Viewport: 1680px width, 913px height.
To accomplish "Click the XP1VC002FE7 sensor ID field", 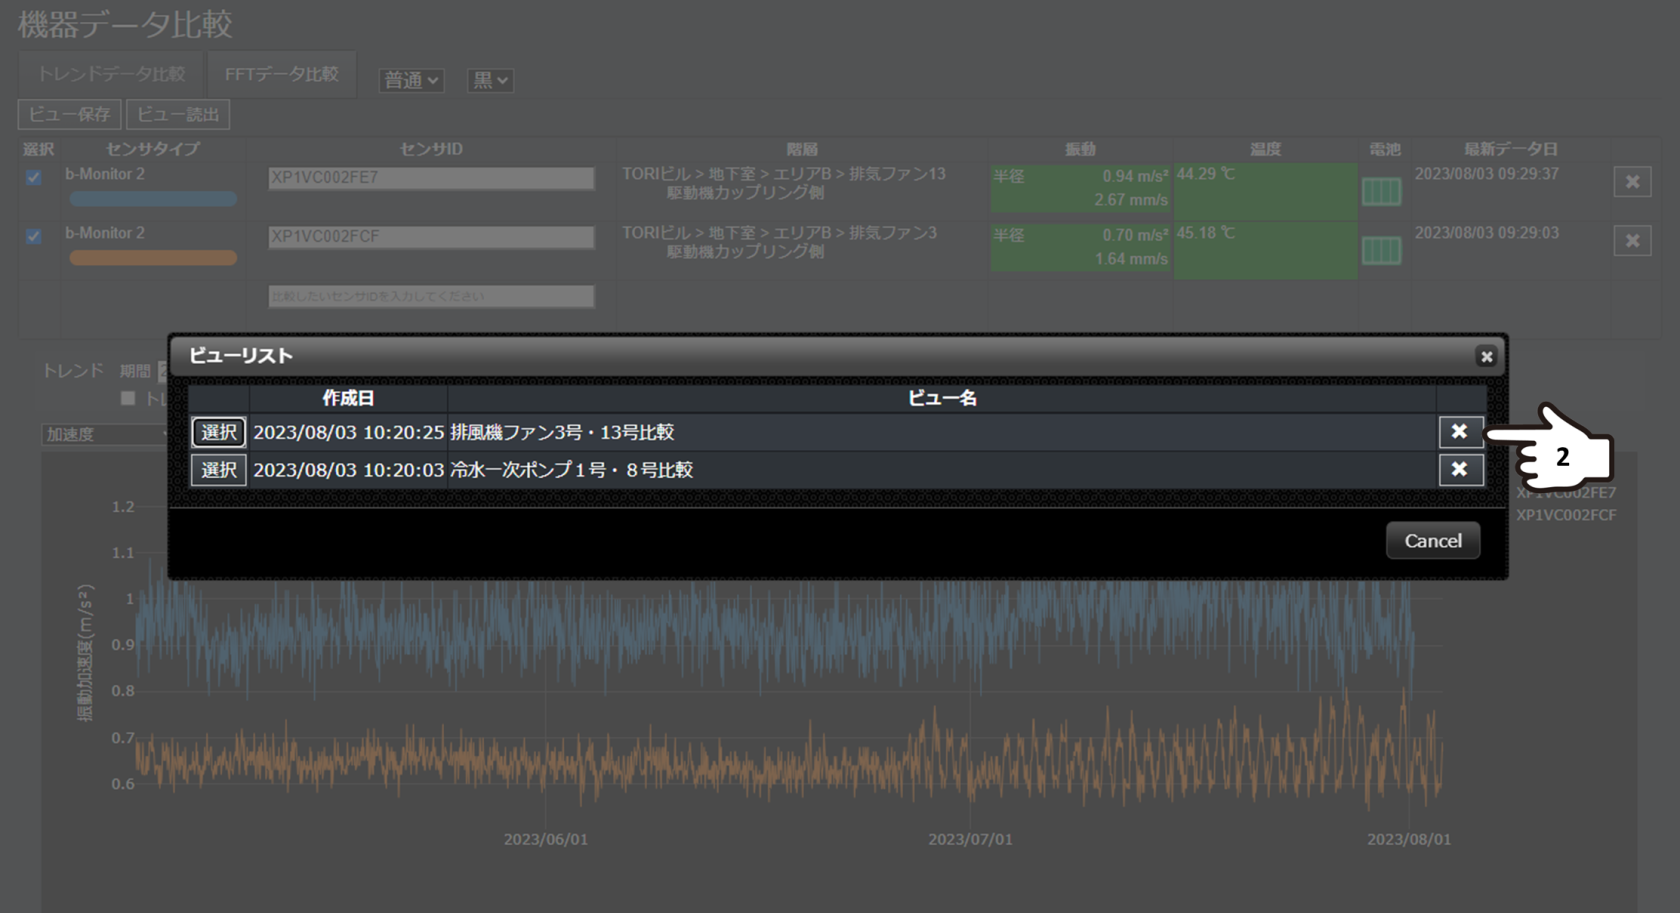I will [x=431, y=178].
